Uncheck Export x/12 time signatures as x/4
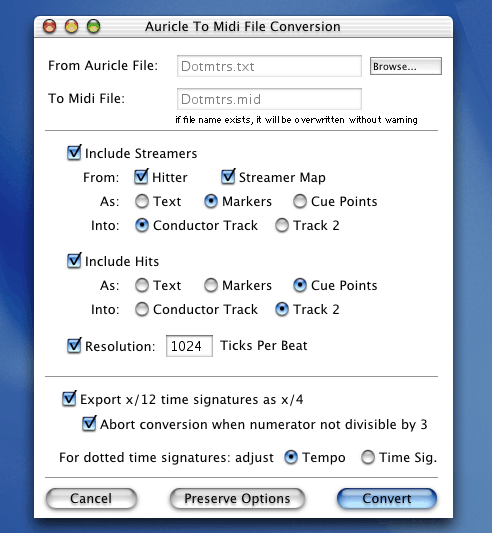 coord(69,399)
